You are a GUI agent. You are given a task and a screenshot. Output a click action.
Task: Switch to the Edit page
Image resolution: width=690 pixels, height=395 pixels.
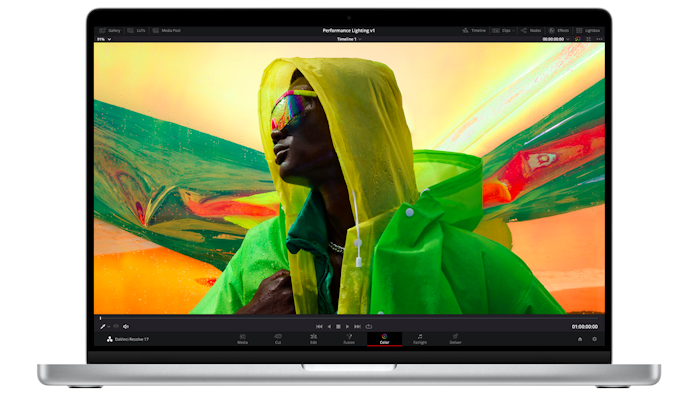pos(313,339)
